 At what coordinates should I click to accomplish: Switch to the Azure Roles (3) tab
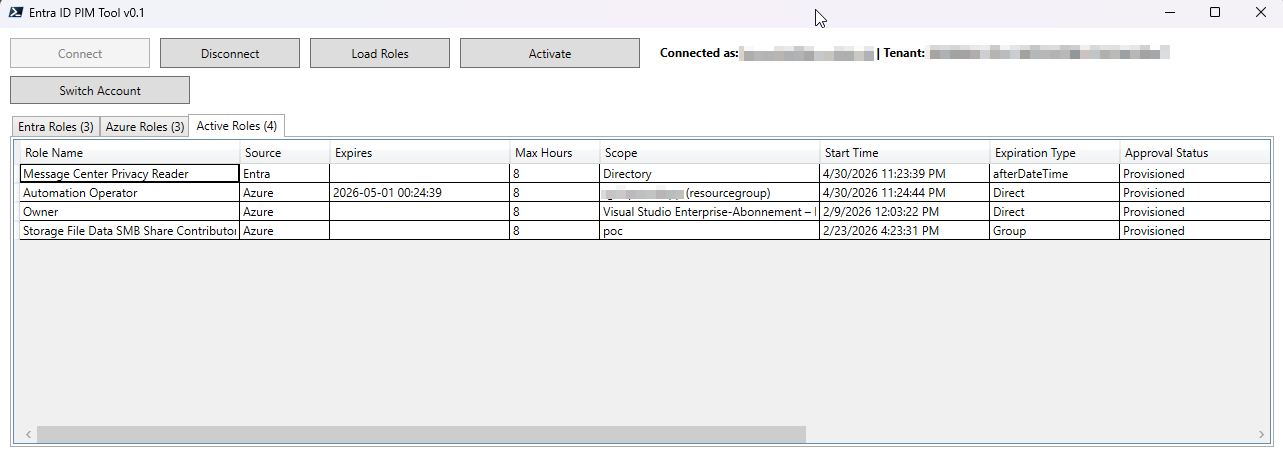[145, 127]
